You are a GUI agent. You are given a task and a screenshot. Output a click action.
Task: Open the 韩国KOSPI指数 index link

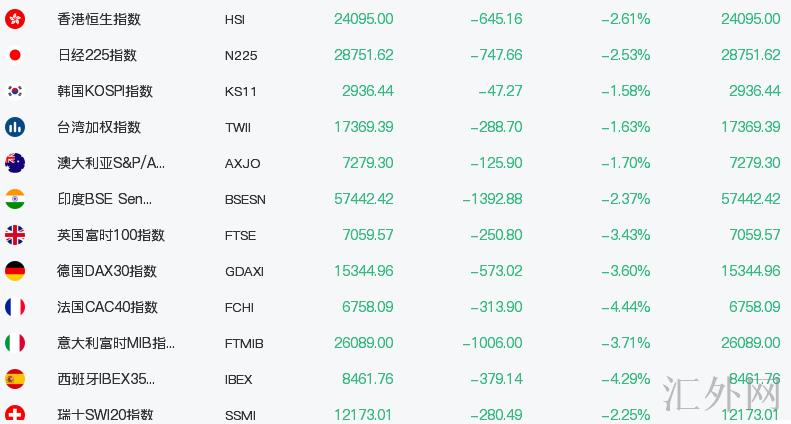pyautogui.click(x=105, y=91)
